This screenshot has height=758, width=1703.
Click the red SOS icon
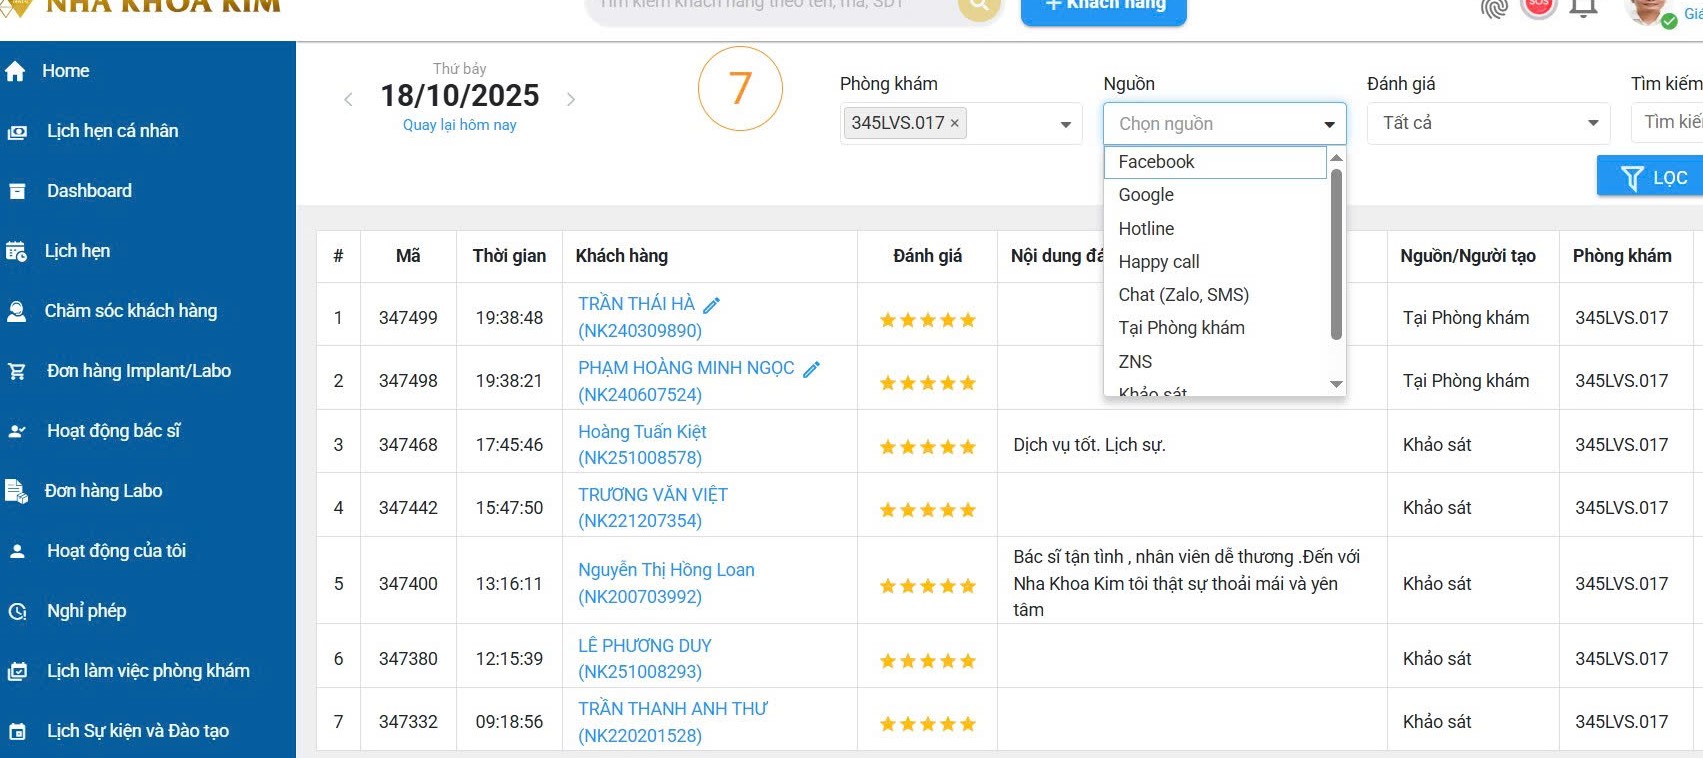click(1539, 6)
